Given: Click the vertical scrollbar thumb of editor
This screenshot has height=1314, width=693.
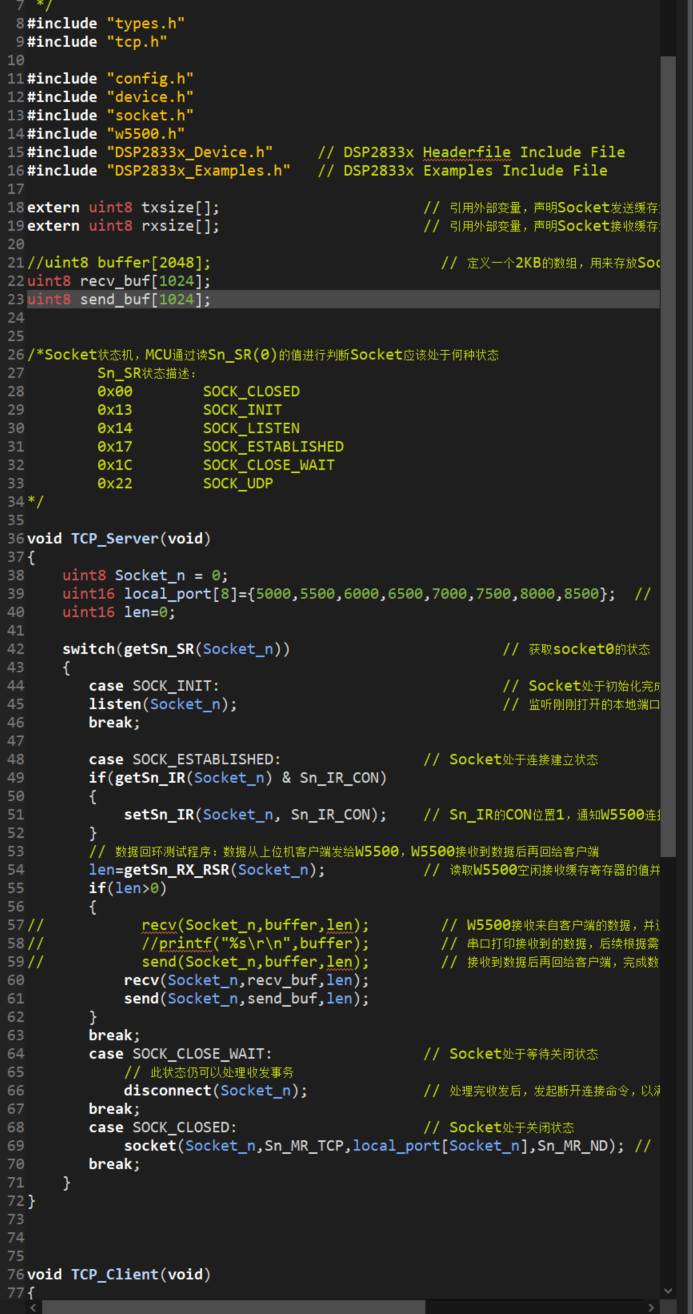Looking at the screenshot, I should (668, 456).
